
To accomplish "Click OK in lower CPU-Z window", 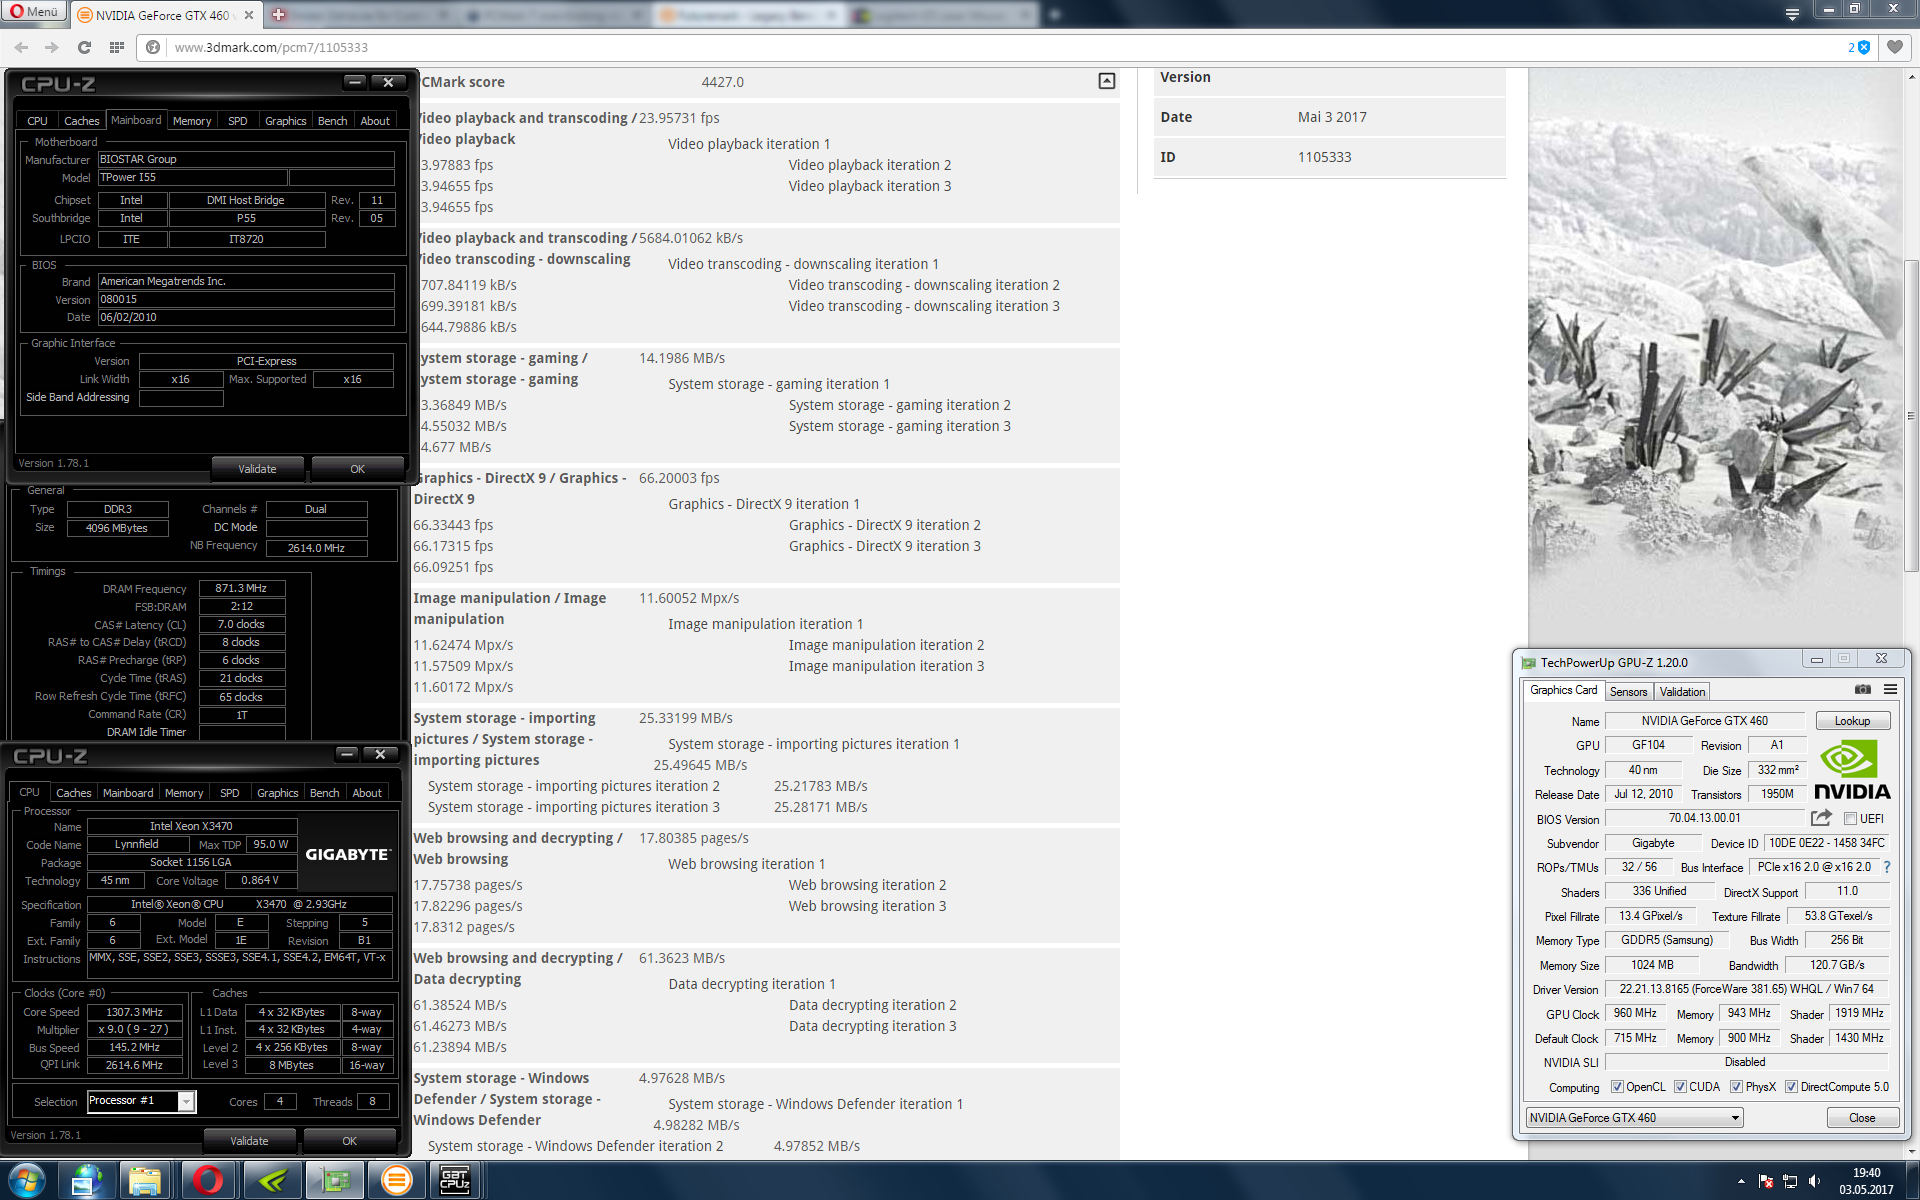I will 349,1141.
